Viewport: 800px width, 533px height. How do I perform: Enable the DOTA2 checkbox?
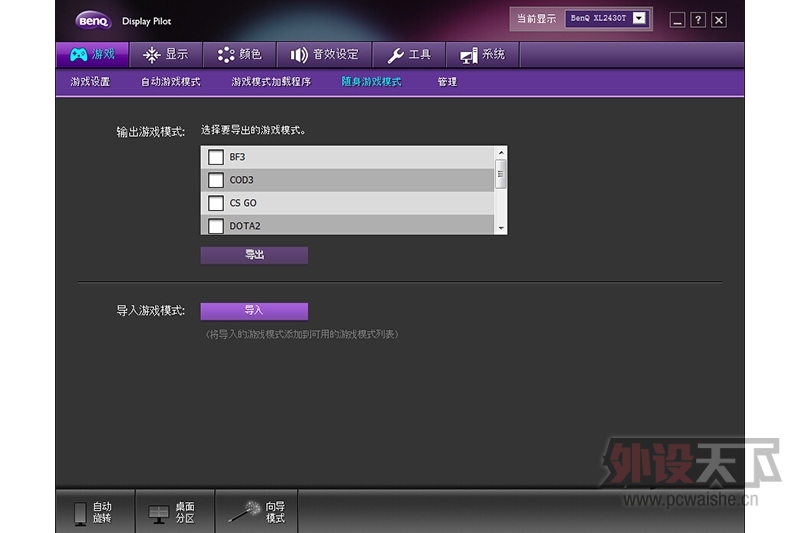(215, 225)
